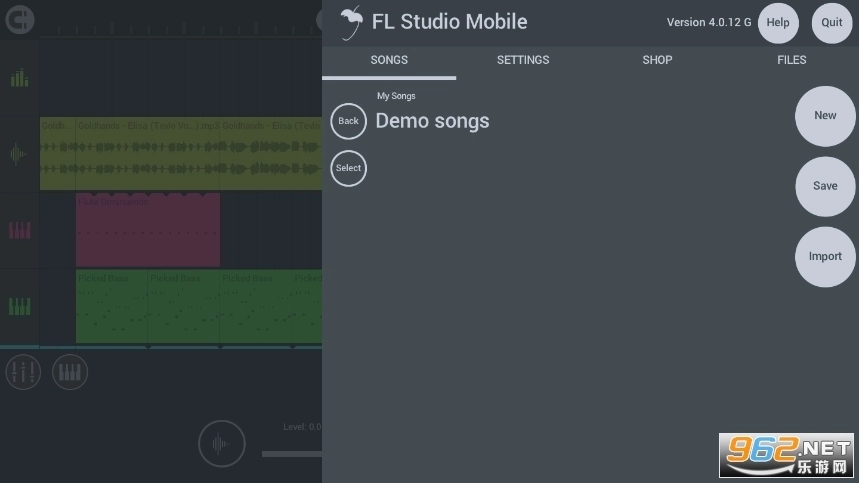This screenshot has width=859, height=483.
Task: Open the FILES tab
Action: tap(791, 60)
